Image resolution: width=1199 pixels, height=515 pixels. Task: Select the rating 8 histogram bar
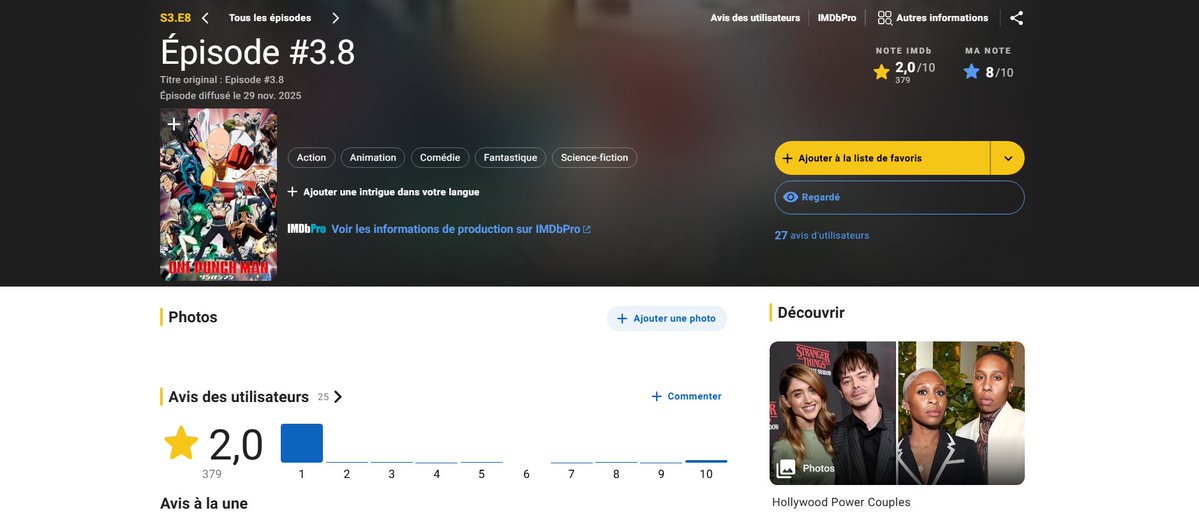(616, 462)
